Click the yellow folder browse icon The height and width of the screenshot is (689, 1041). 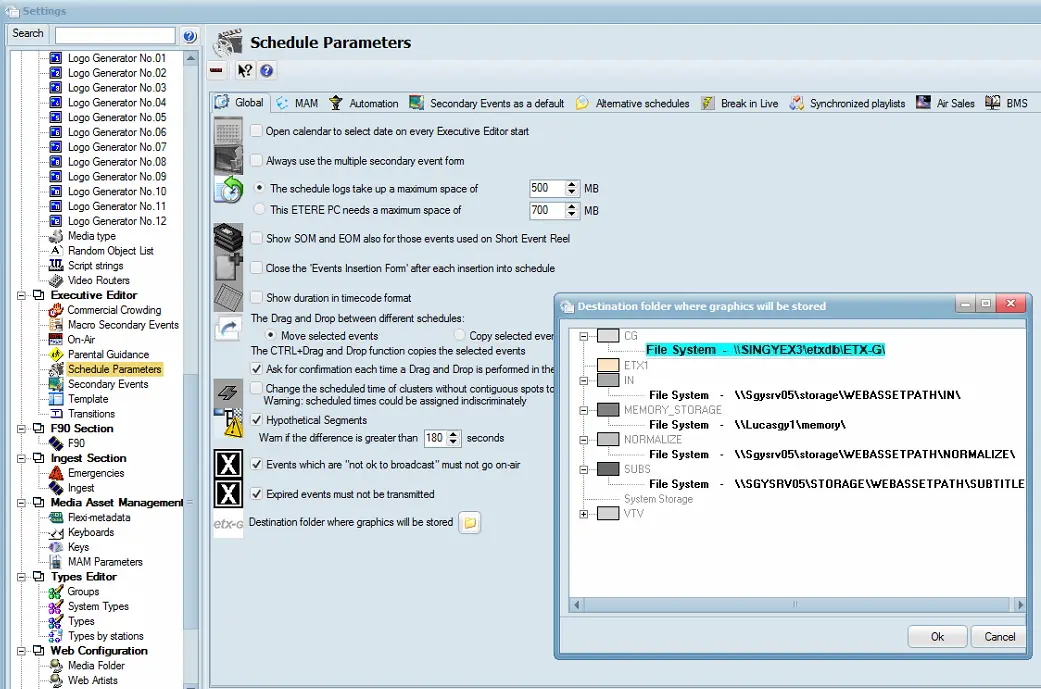(469, 523)
